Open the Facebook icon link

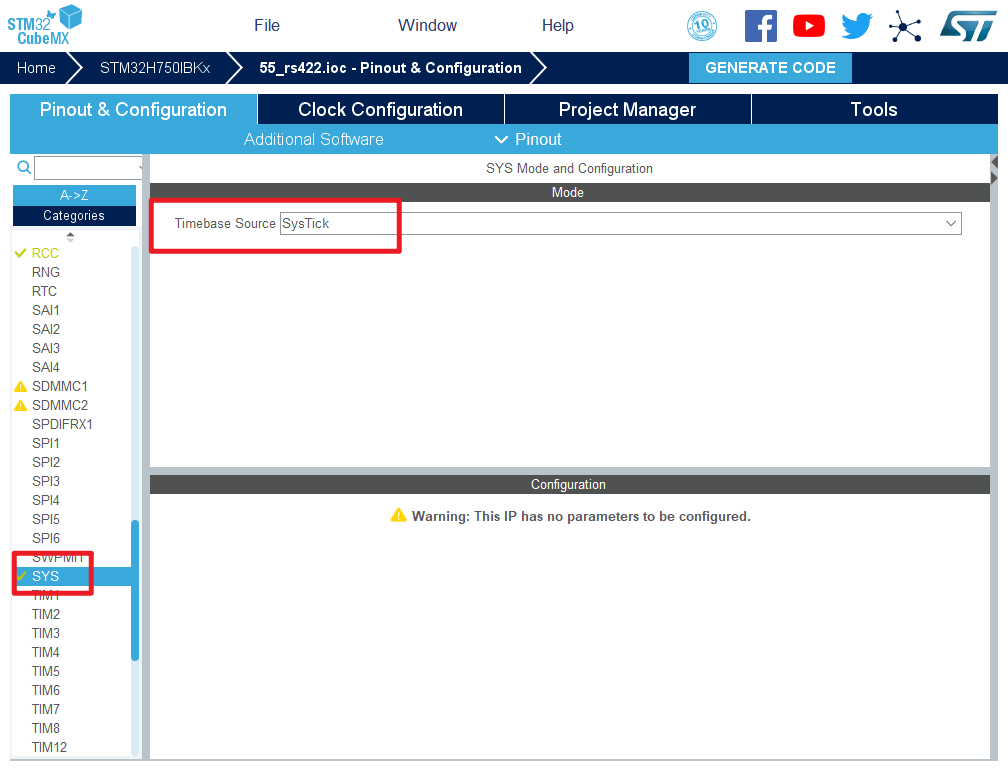pos(760,26)
